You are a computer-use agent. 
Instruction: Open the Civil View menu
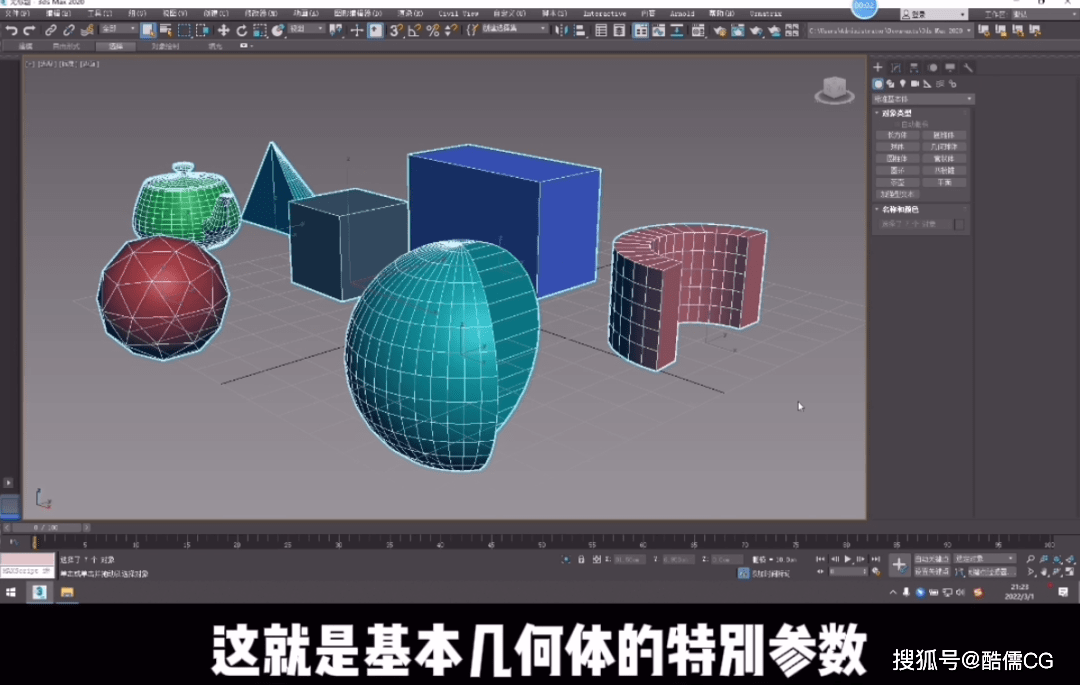[x=458, y=14]
